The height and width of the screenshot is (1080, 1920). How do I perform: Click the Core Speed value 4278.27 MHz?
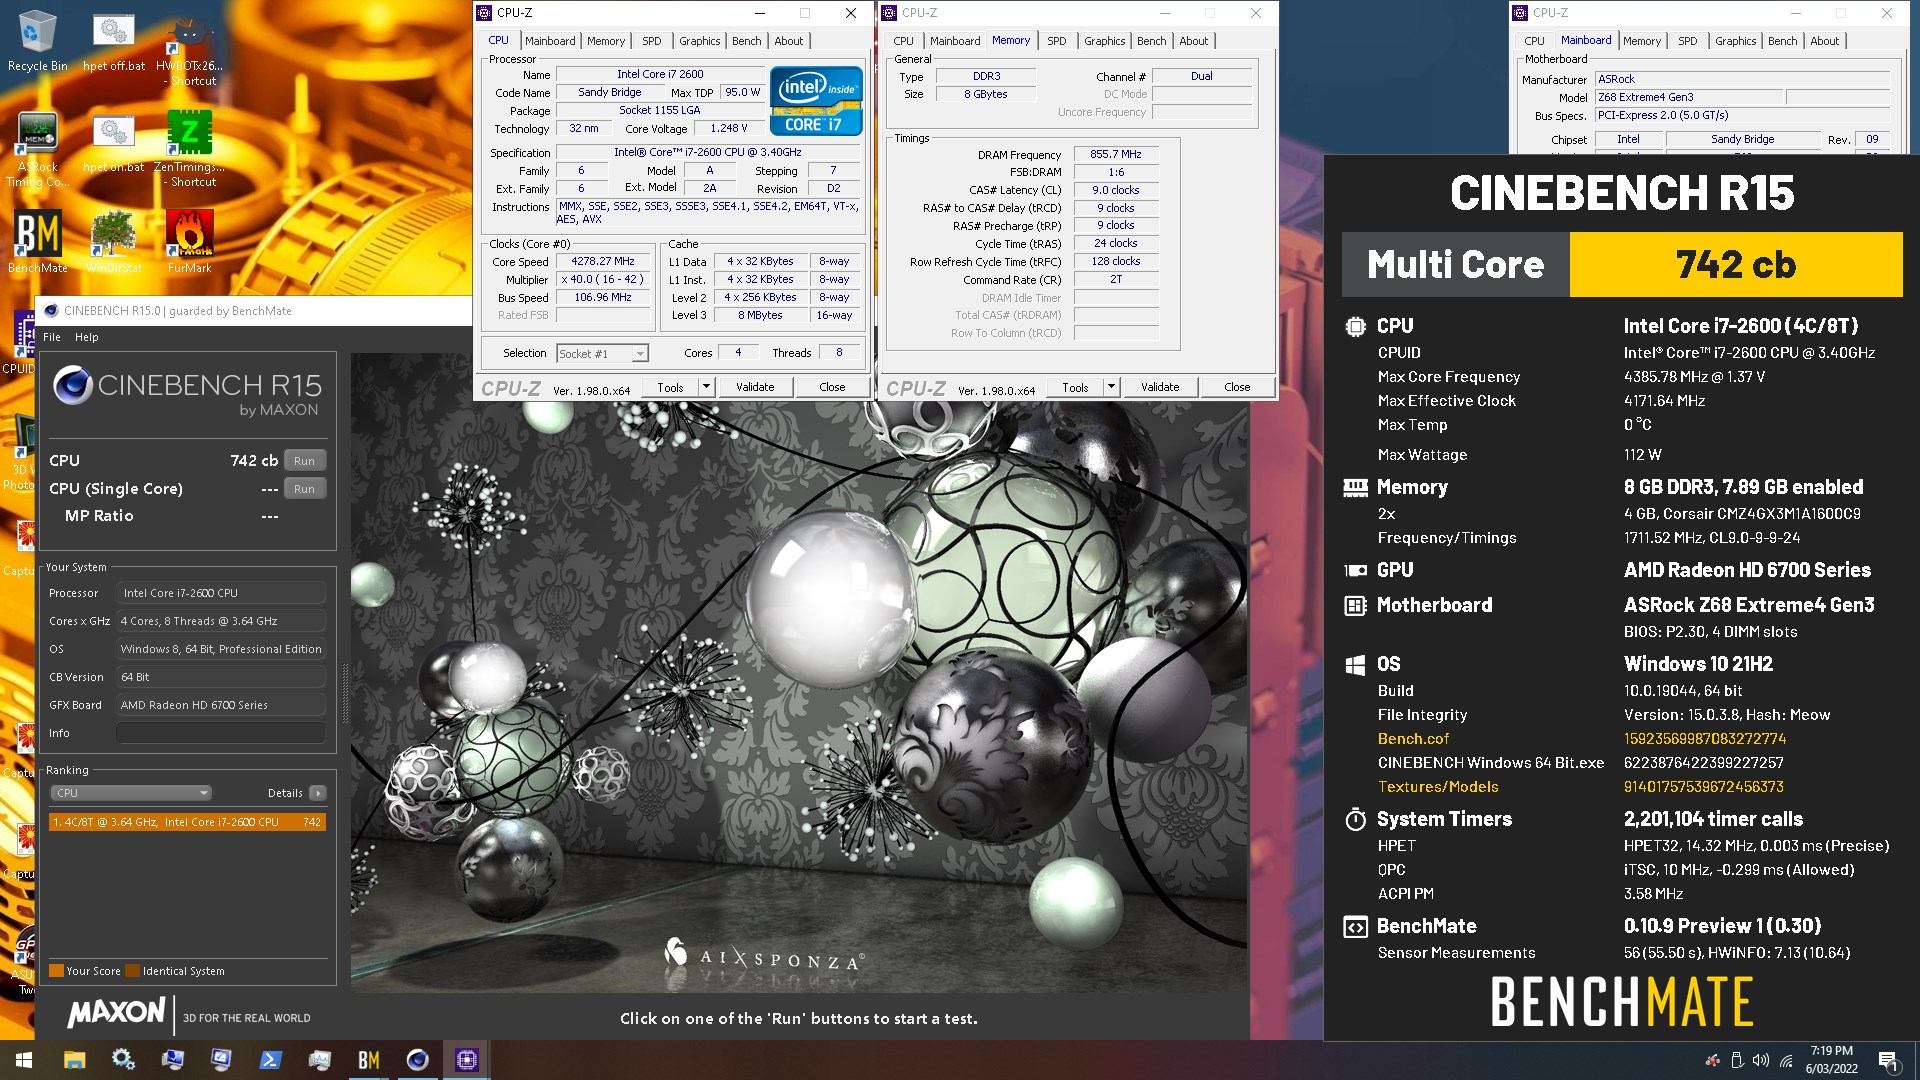(603, 261)
